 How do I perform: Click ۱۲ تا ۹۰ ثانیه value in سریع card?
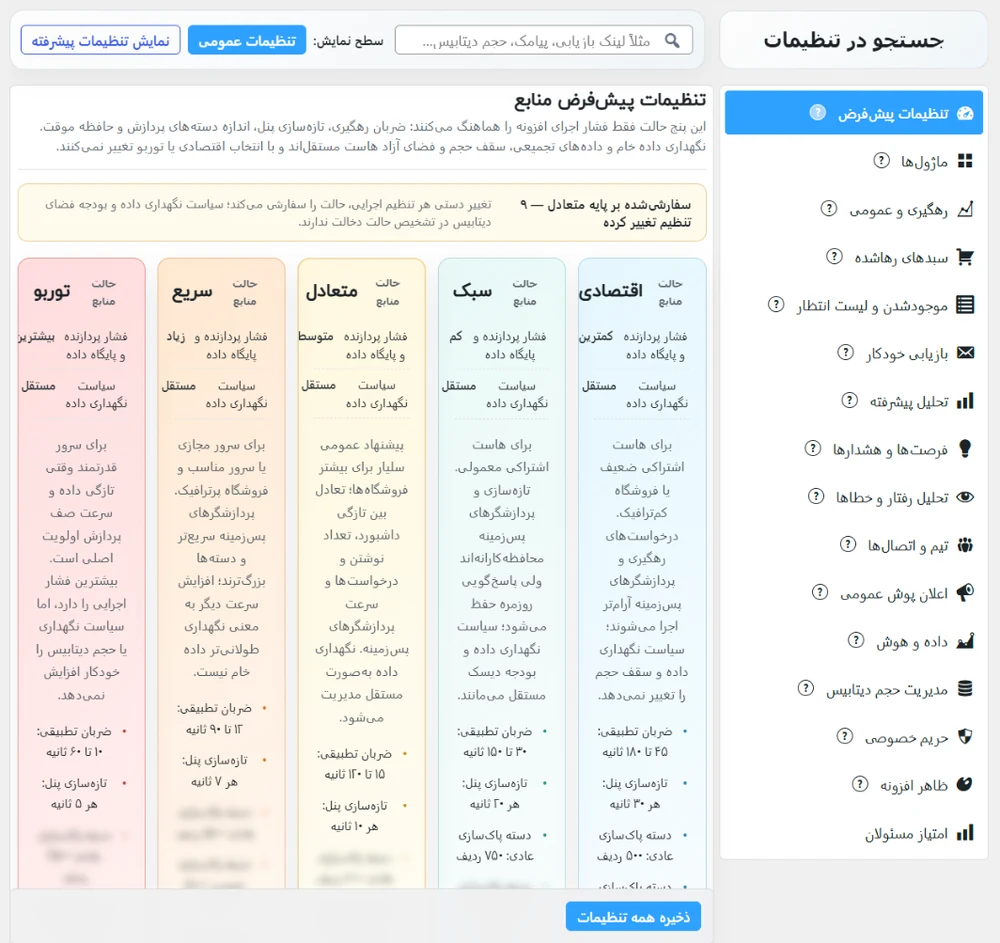(214, 729)
